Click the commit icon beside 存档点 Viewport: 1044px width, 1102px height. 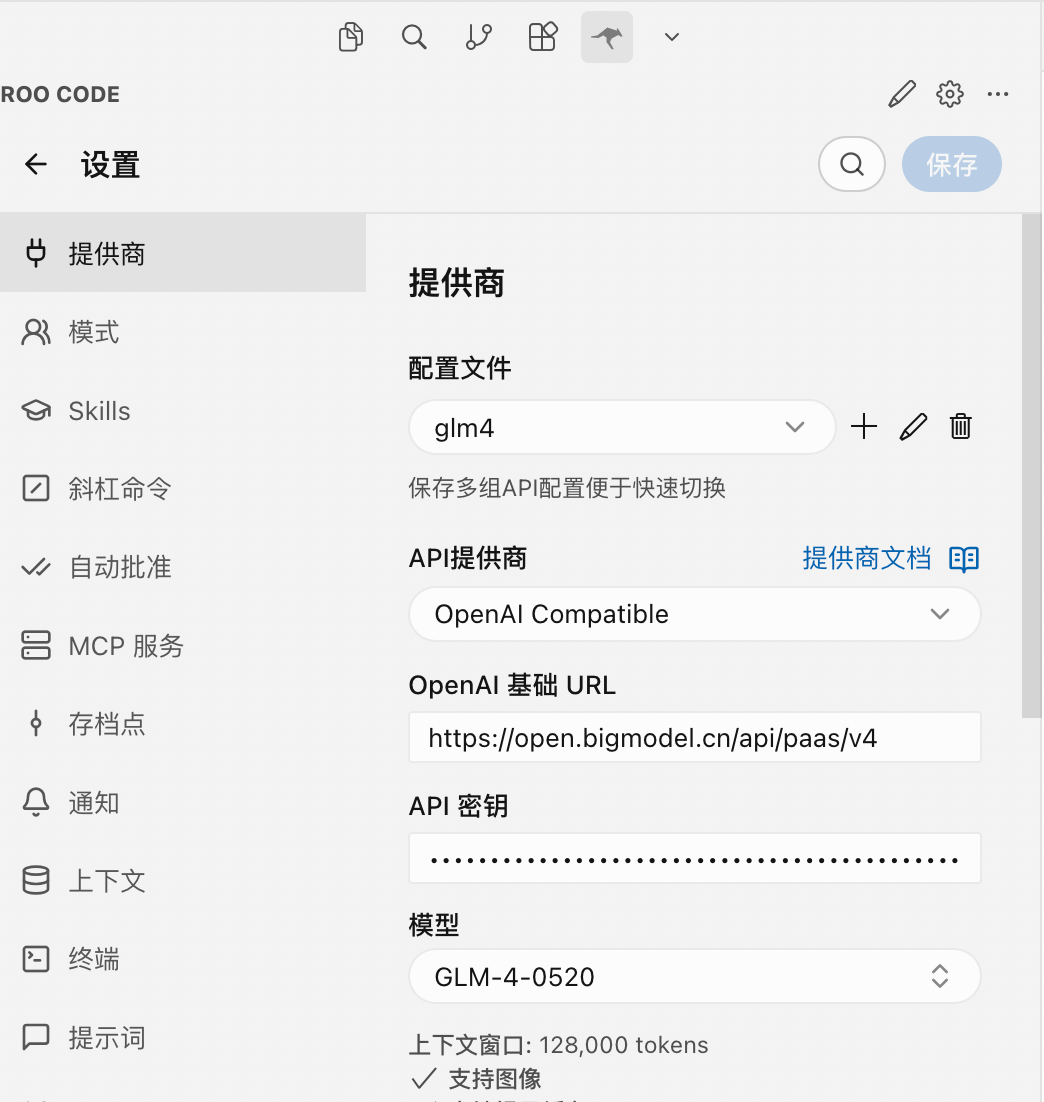36,723
